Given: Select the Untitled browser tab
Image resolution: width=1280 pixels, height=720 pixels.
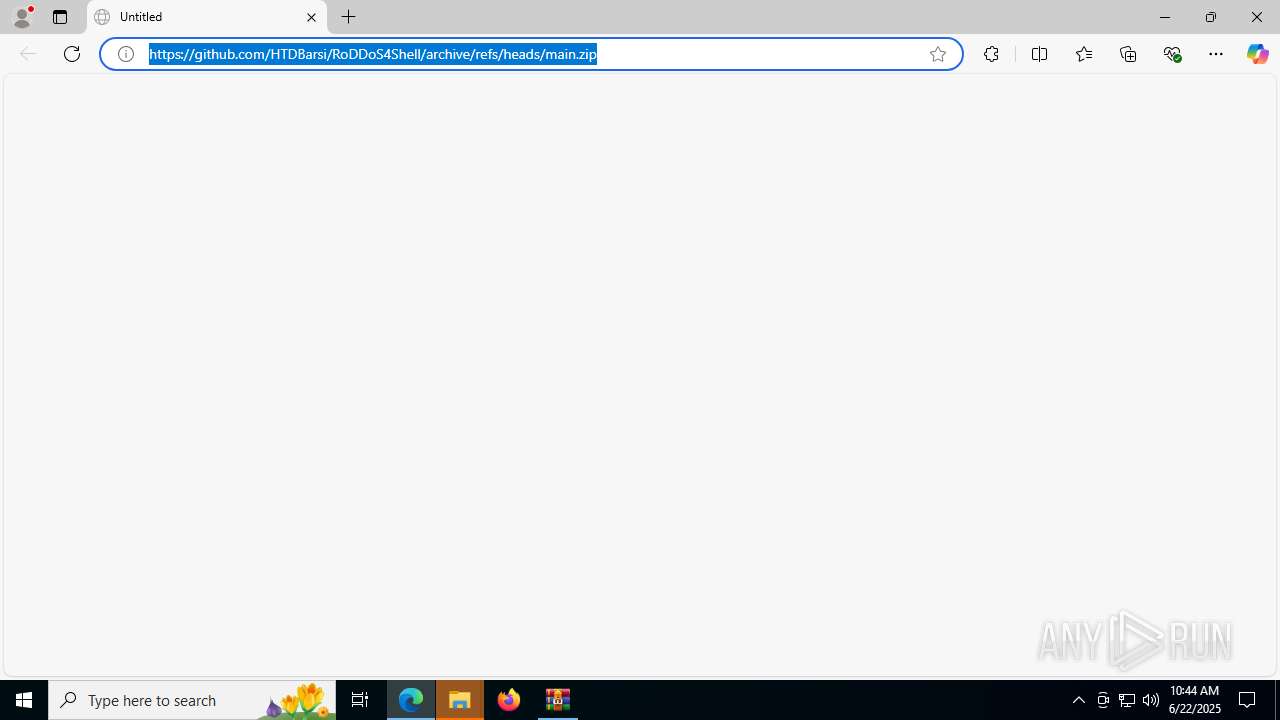Looking at the screenshot, I should [207, 17].
